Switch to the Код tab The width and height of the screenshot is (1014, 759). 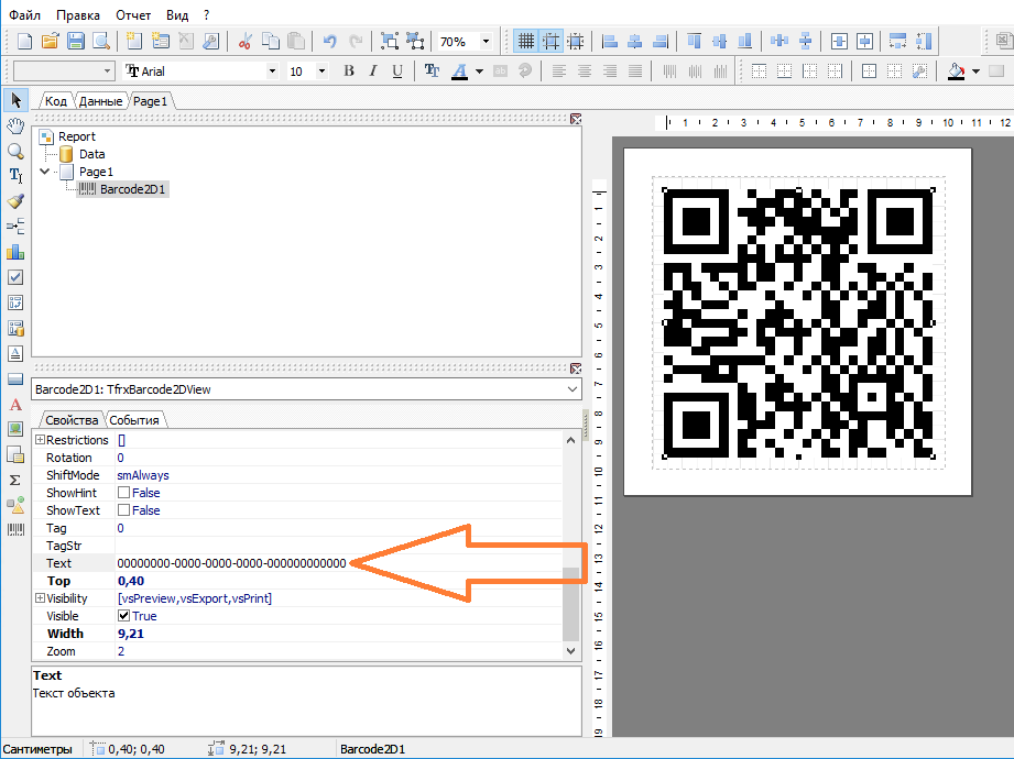point(56,101)
